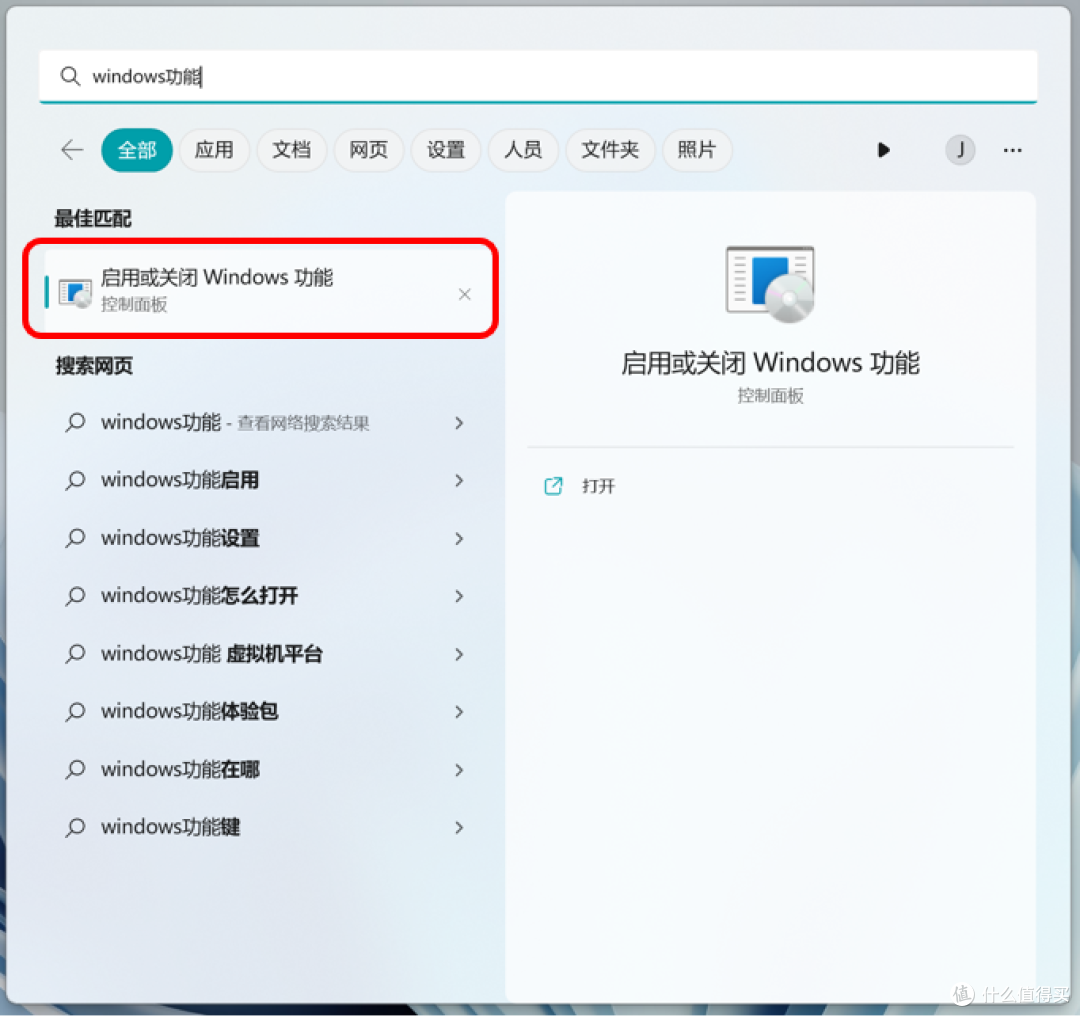The width and height of the screenshot is (1080, 1017).
Task: Click 启用或关闭 Windows 功能 title in preview pane
Action: (770, 363)
